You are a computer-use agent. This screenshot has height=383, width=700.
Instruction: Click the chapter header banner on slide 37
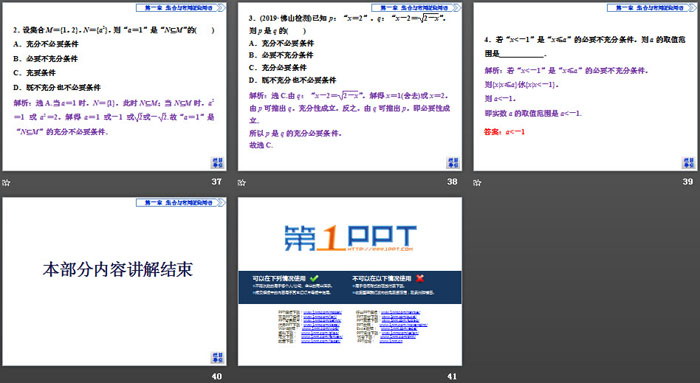pos(181,8)
